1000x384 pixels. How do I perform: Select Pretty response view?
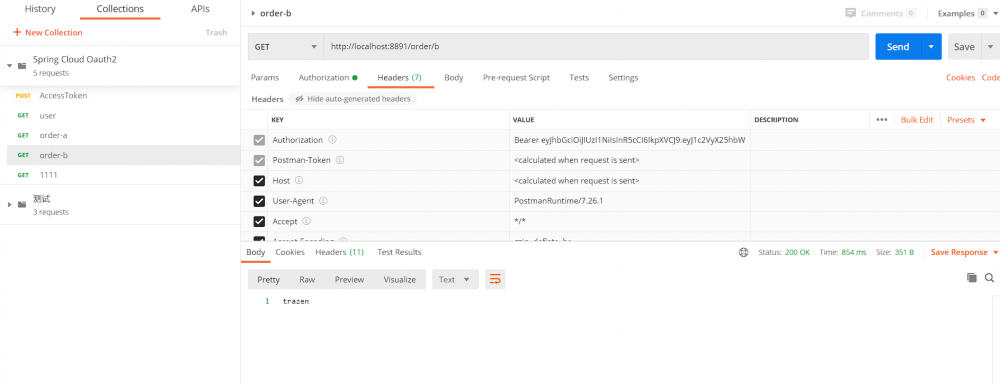(x=268, y=279)
